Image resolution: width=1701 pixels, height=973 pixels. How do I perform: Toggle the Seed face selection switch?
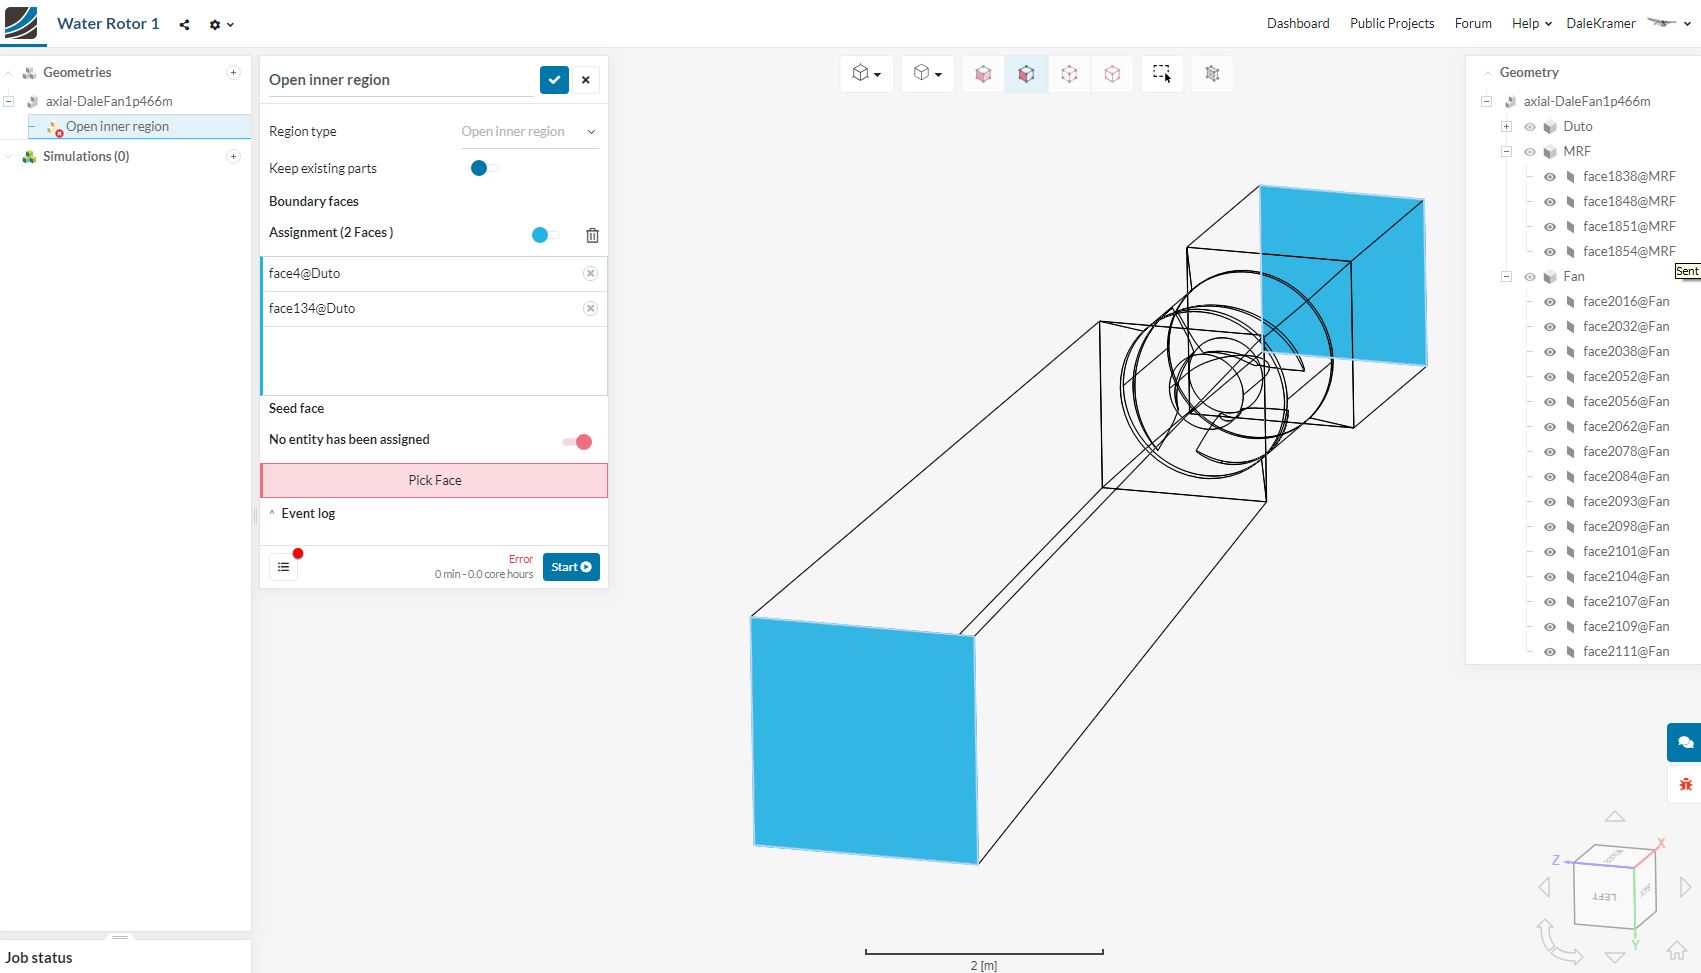(577, 442)
